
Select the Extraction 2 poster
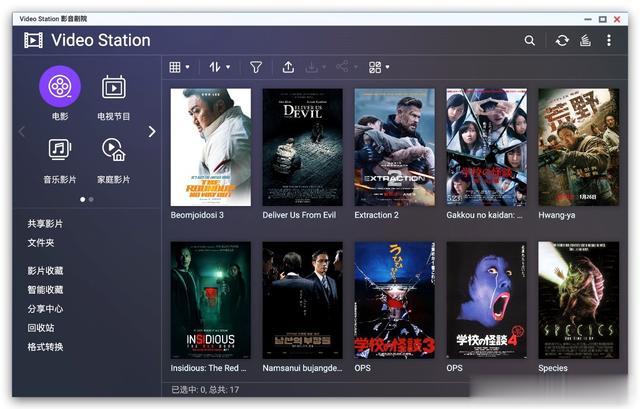coord(395,147)
